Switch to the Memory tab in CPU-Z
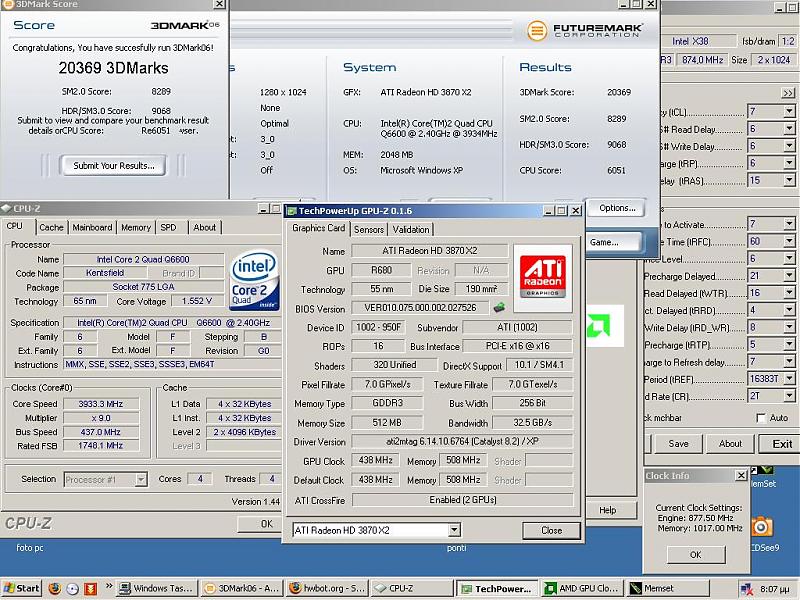800x600 pixels. (136, 228)
